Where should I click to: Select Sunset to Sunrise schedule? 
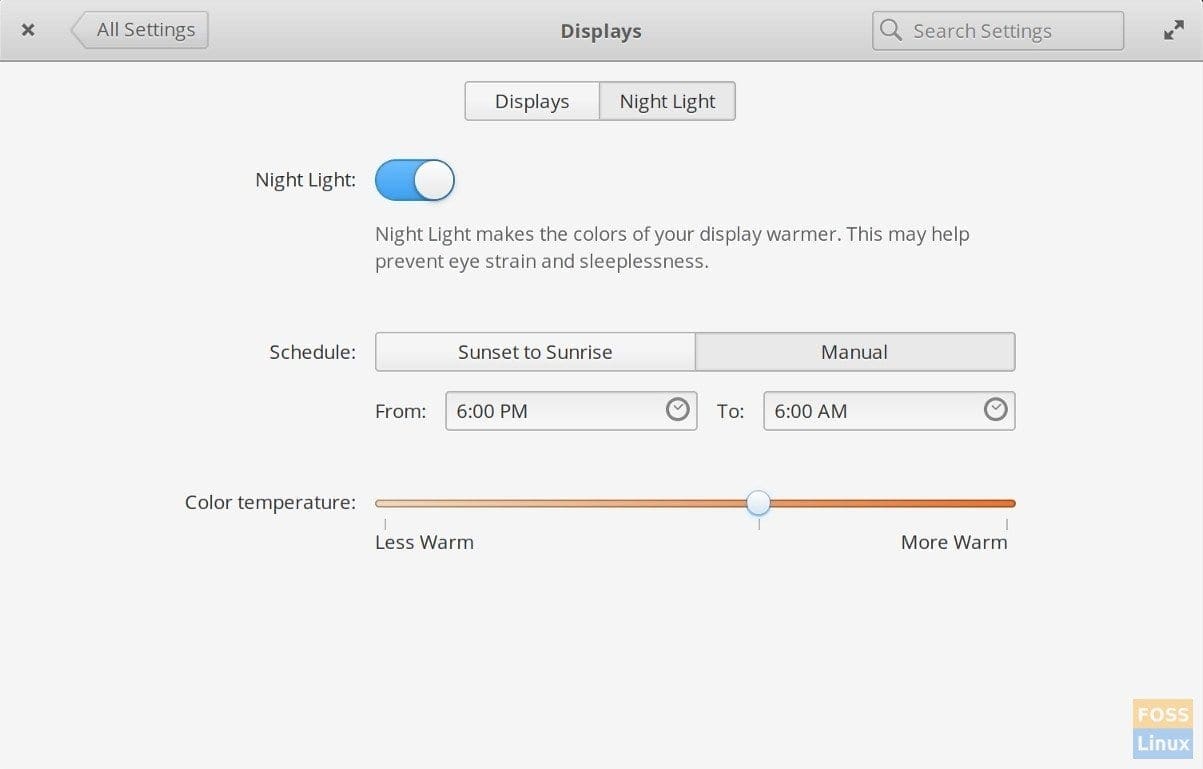click(x=535, y=352)
